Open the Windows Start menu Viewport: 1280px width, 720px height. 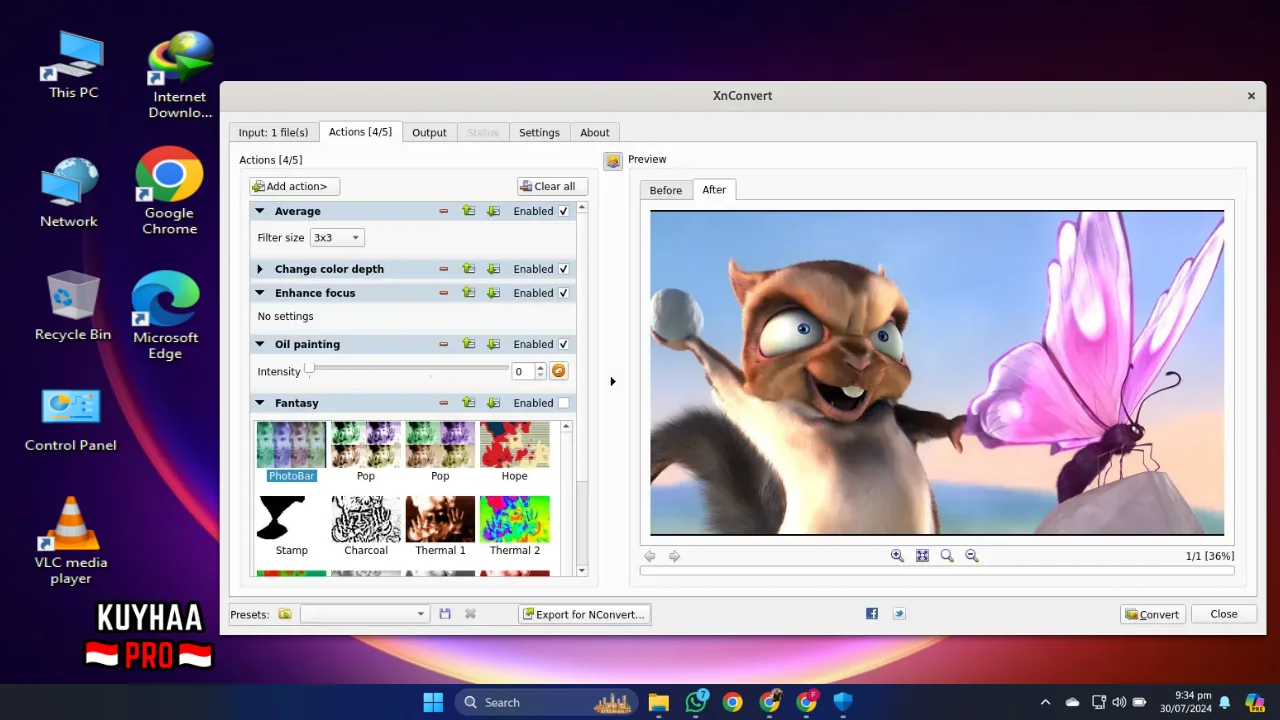point(433,702)
